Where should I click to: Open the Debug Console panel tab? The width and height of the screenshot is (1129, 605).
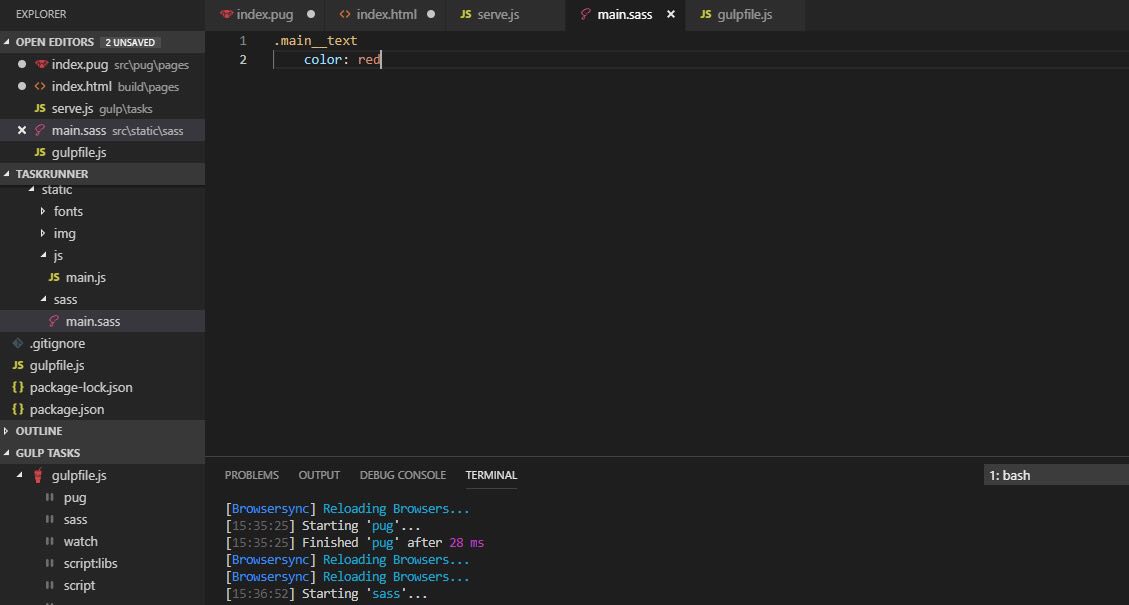402,475
